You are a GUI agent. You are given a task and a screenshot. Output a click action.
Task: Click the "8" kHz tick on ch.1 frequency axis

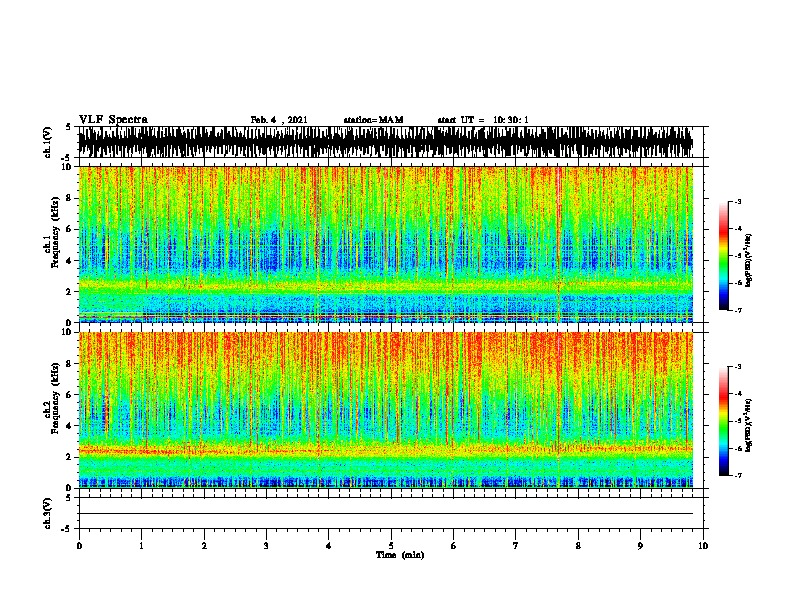point(70,198)
